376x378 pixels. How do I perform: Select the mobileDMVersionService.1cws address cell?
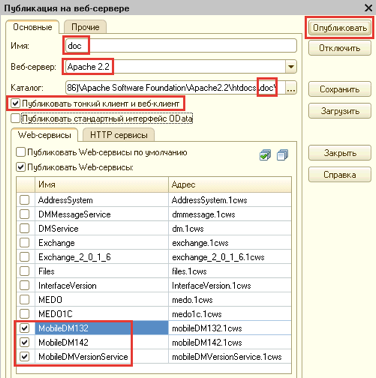(x=230, y=357)
